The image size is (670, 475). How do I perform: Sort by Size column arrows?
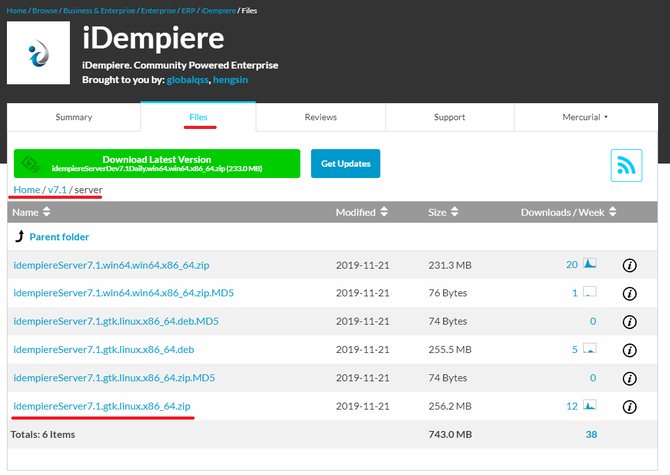455,212
